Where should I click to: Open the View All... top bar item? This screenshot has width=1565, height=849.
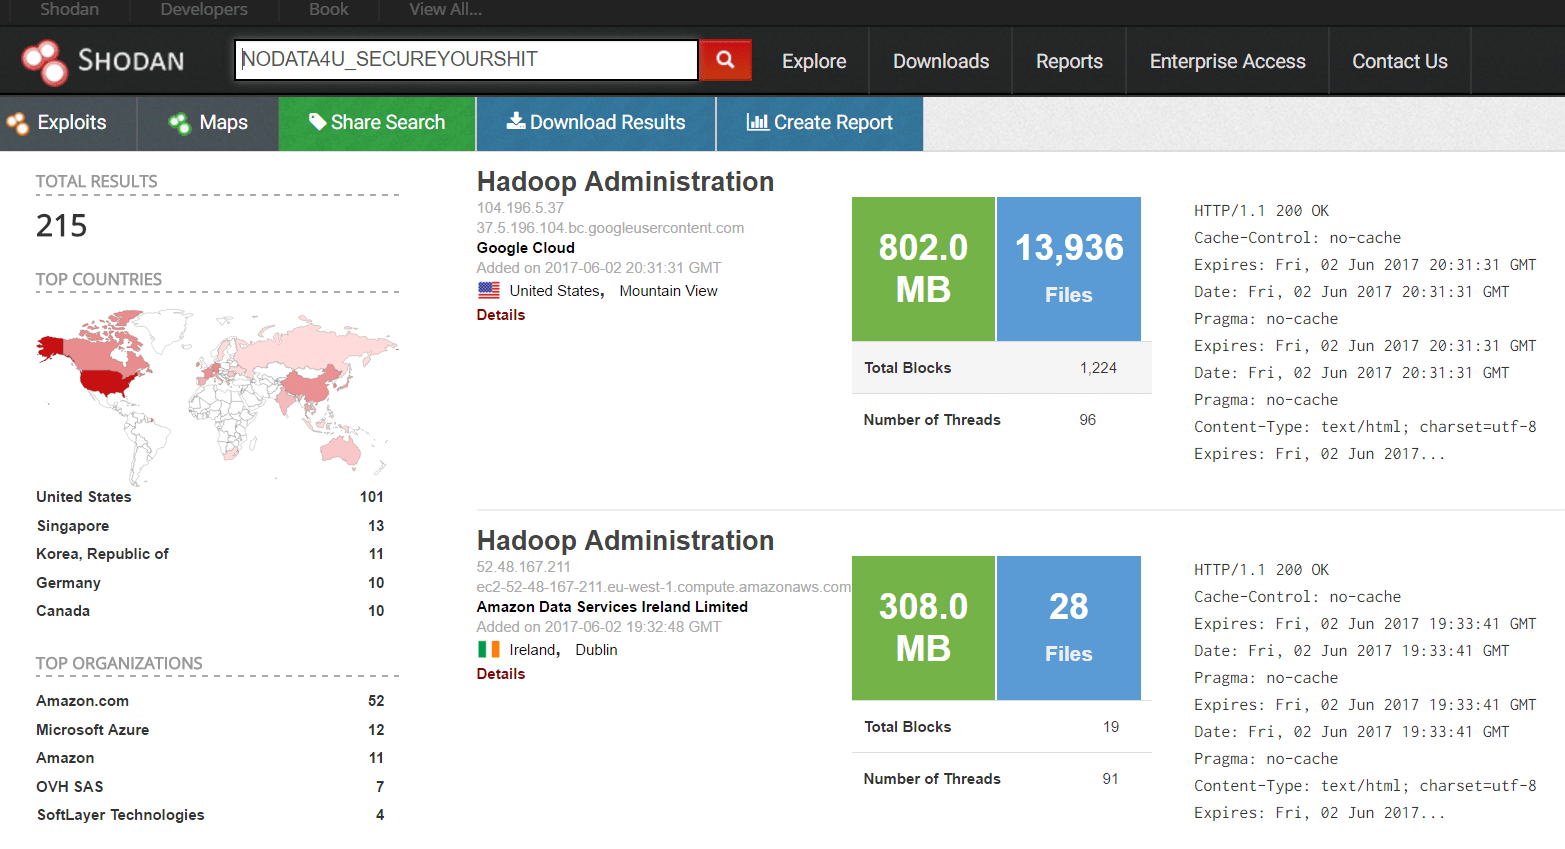[446, 9]
